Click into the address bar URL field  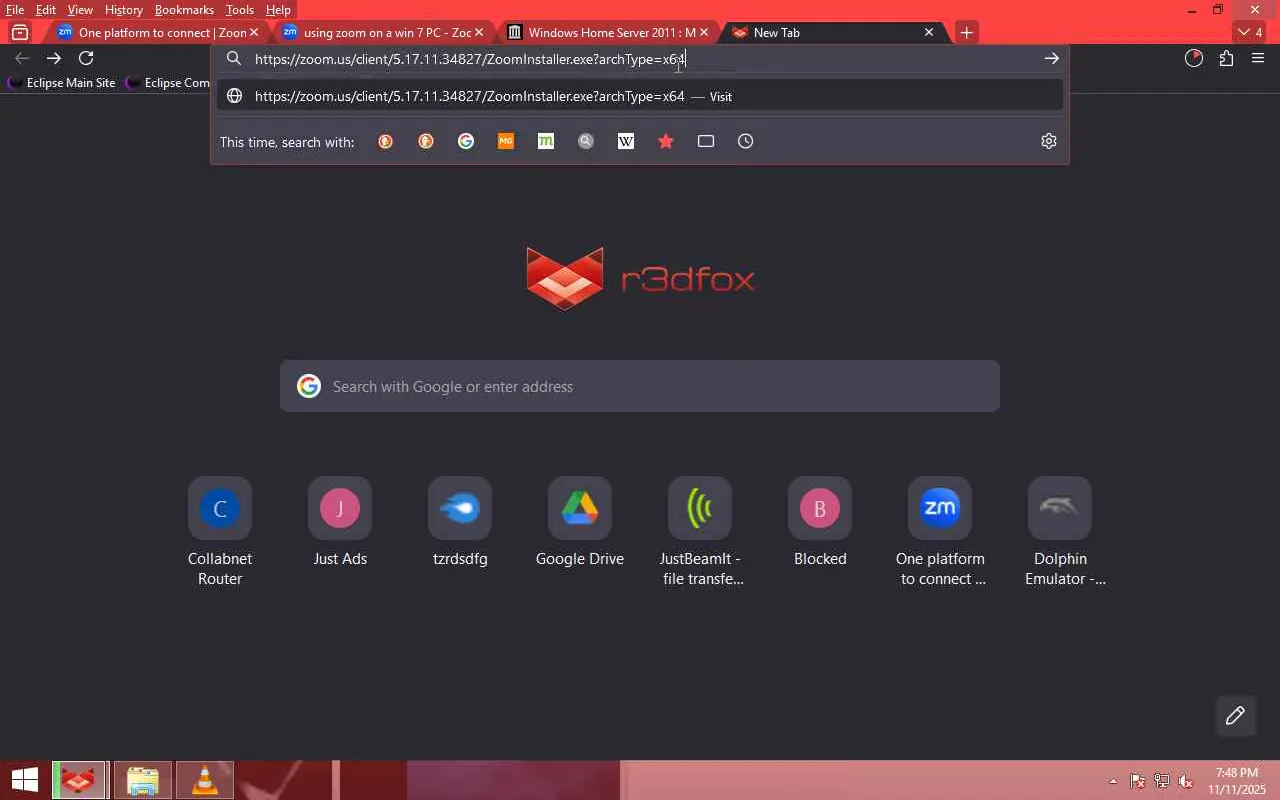pos(640,59)
